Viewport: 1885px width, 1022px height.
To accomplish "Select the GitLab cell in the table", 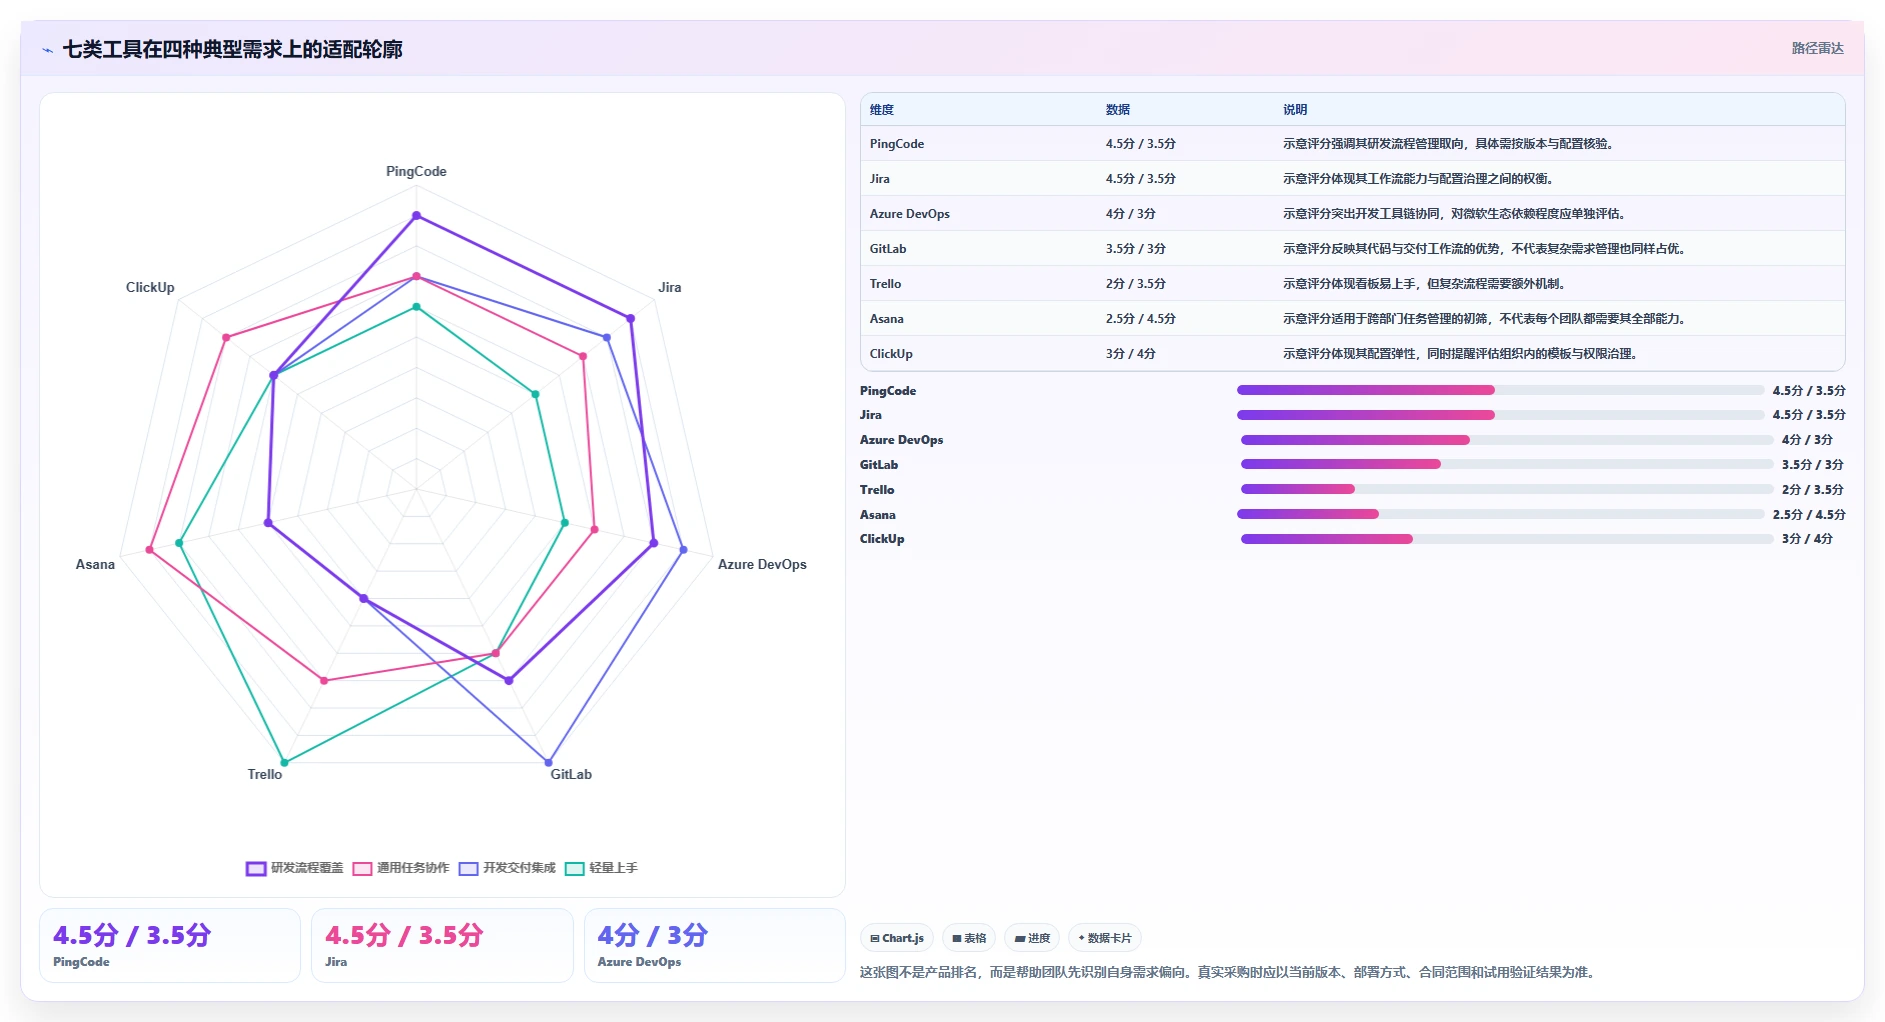I will click(x=888, y=249).
